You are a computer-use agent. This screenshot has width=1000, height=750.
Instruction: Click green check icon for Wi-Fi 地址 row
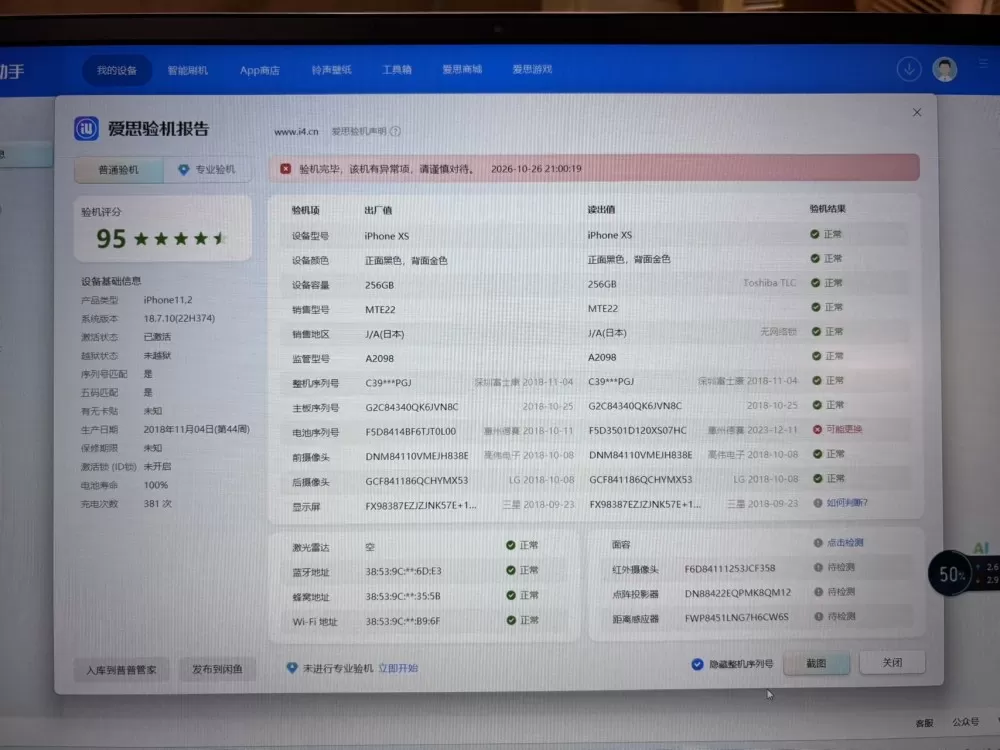tap(511, 620)
